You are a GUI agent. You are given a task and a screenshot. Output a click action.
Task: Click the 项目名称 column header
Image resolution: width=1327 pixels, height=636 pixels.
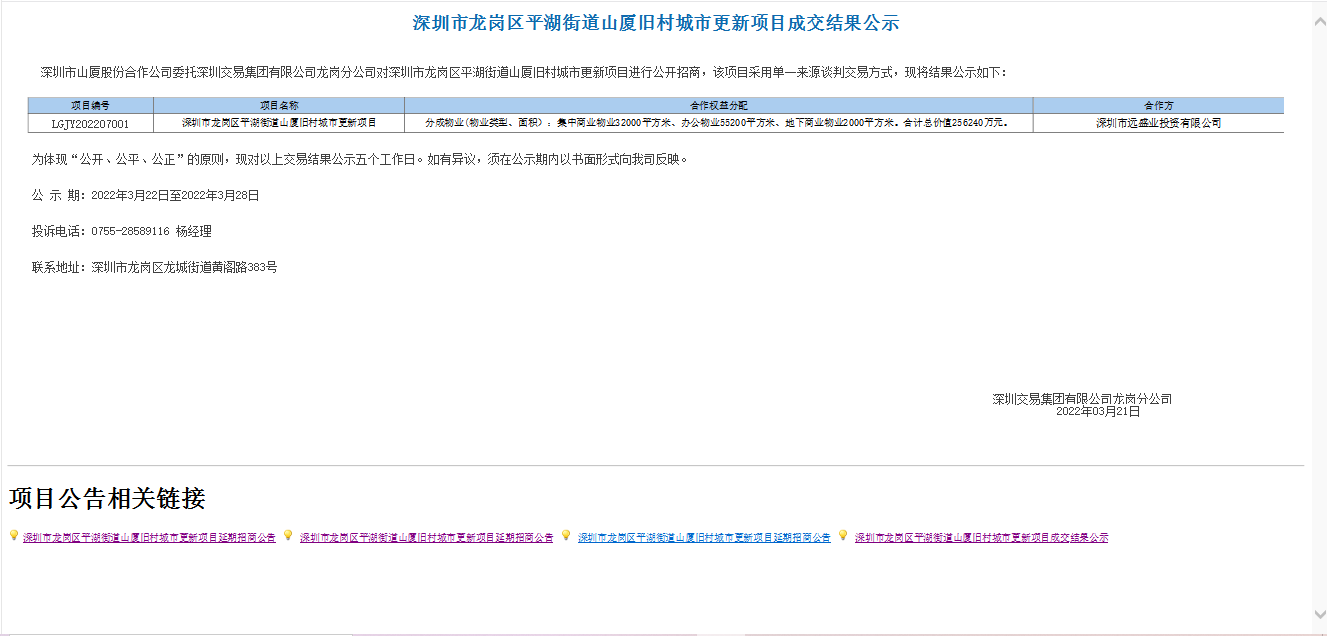coord(279,105)
